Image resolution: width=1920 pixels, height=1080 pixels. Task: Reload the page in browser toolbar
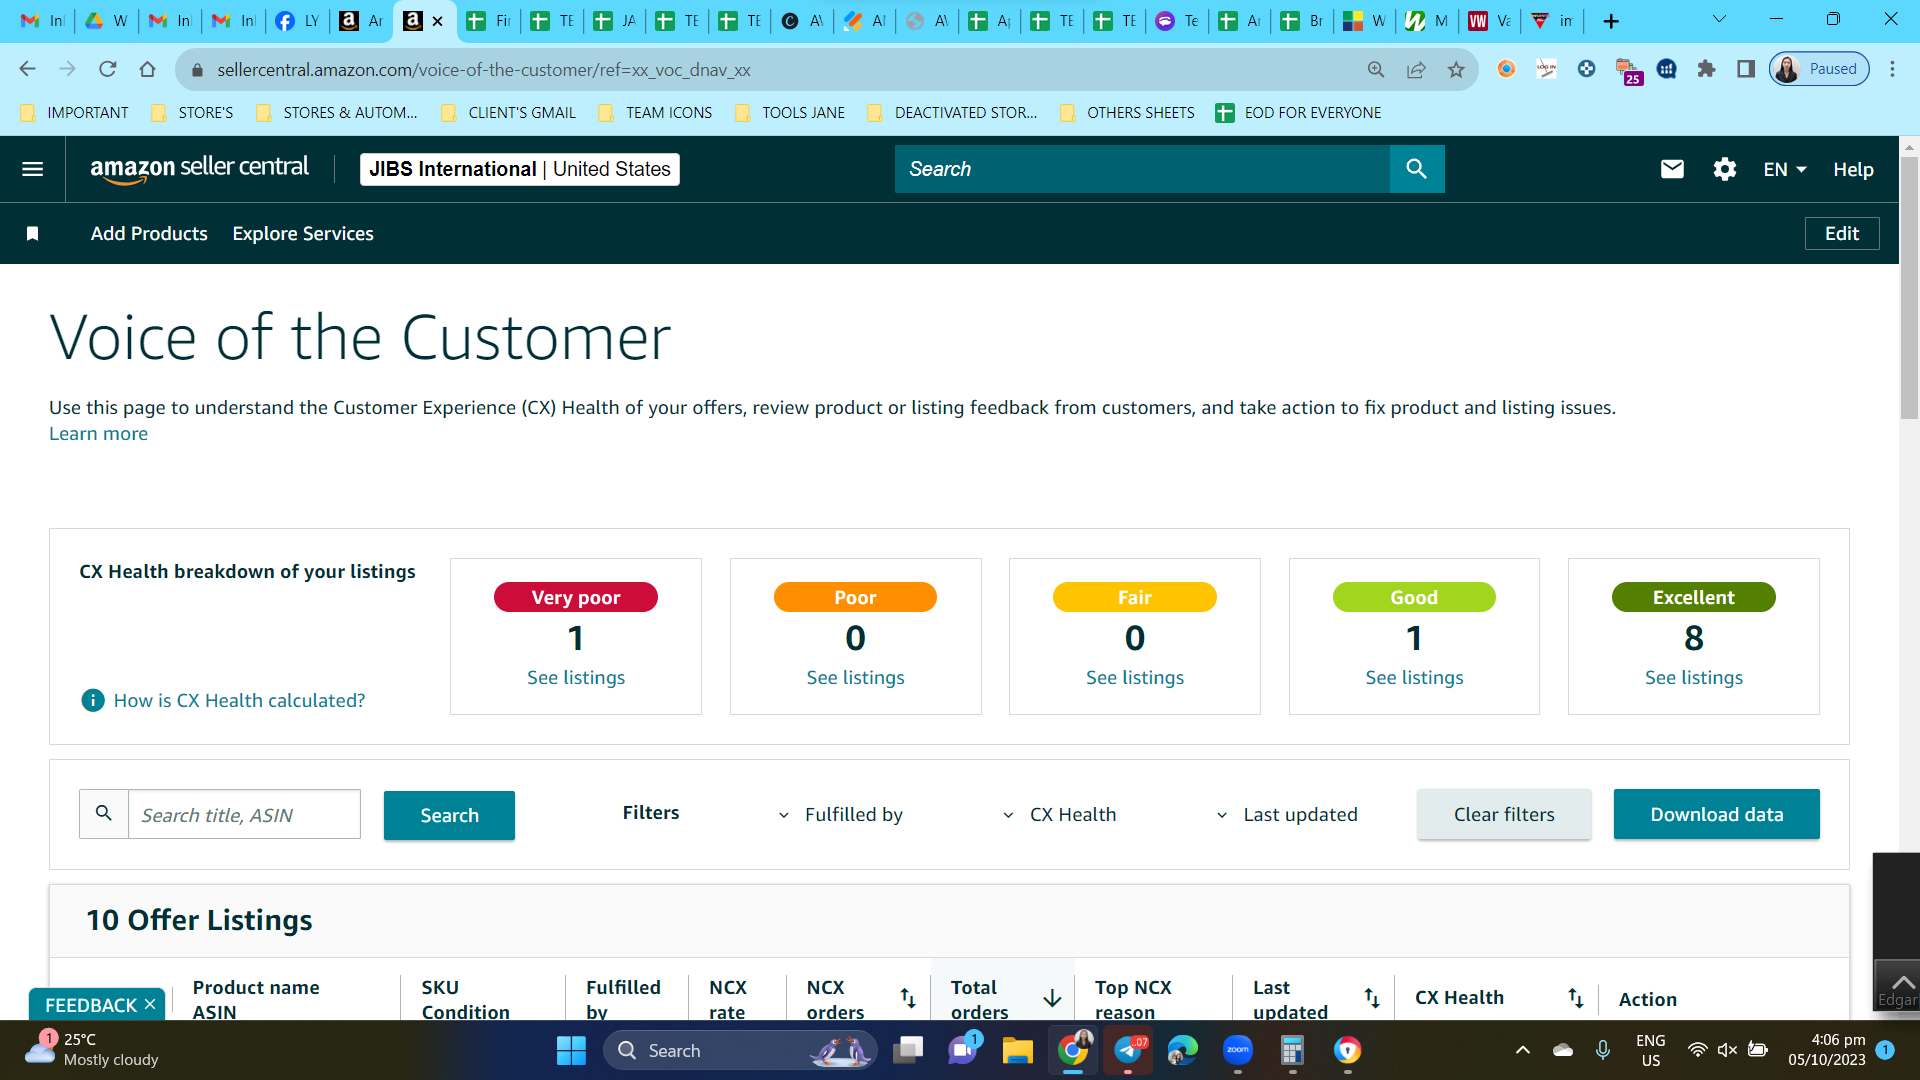tap(107, 69)
